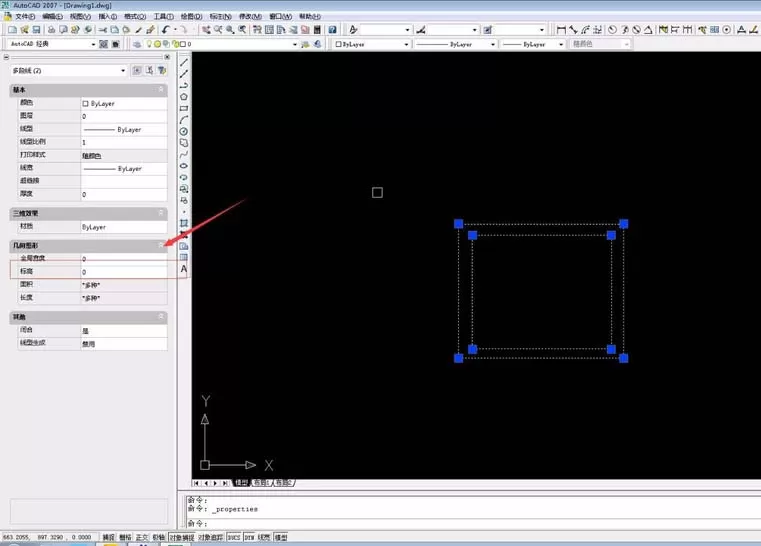Click the 标高 elevation value field

124,272
